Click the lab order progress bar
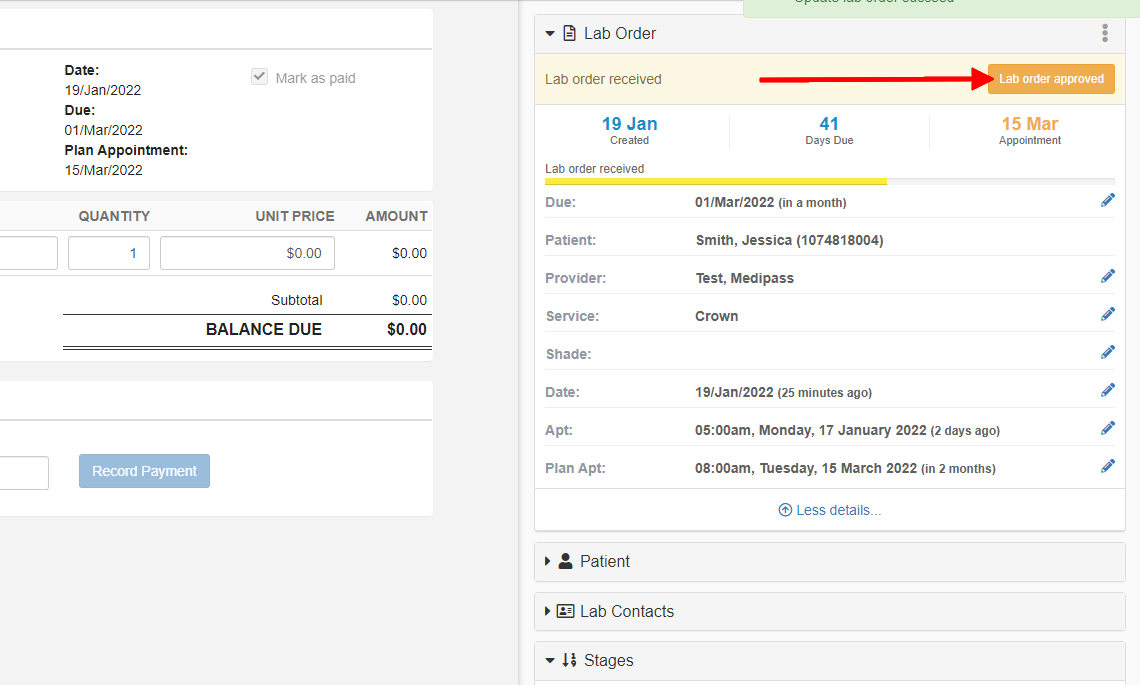1140x685 pixels. tap(829, 182)
